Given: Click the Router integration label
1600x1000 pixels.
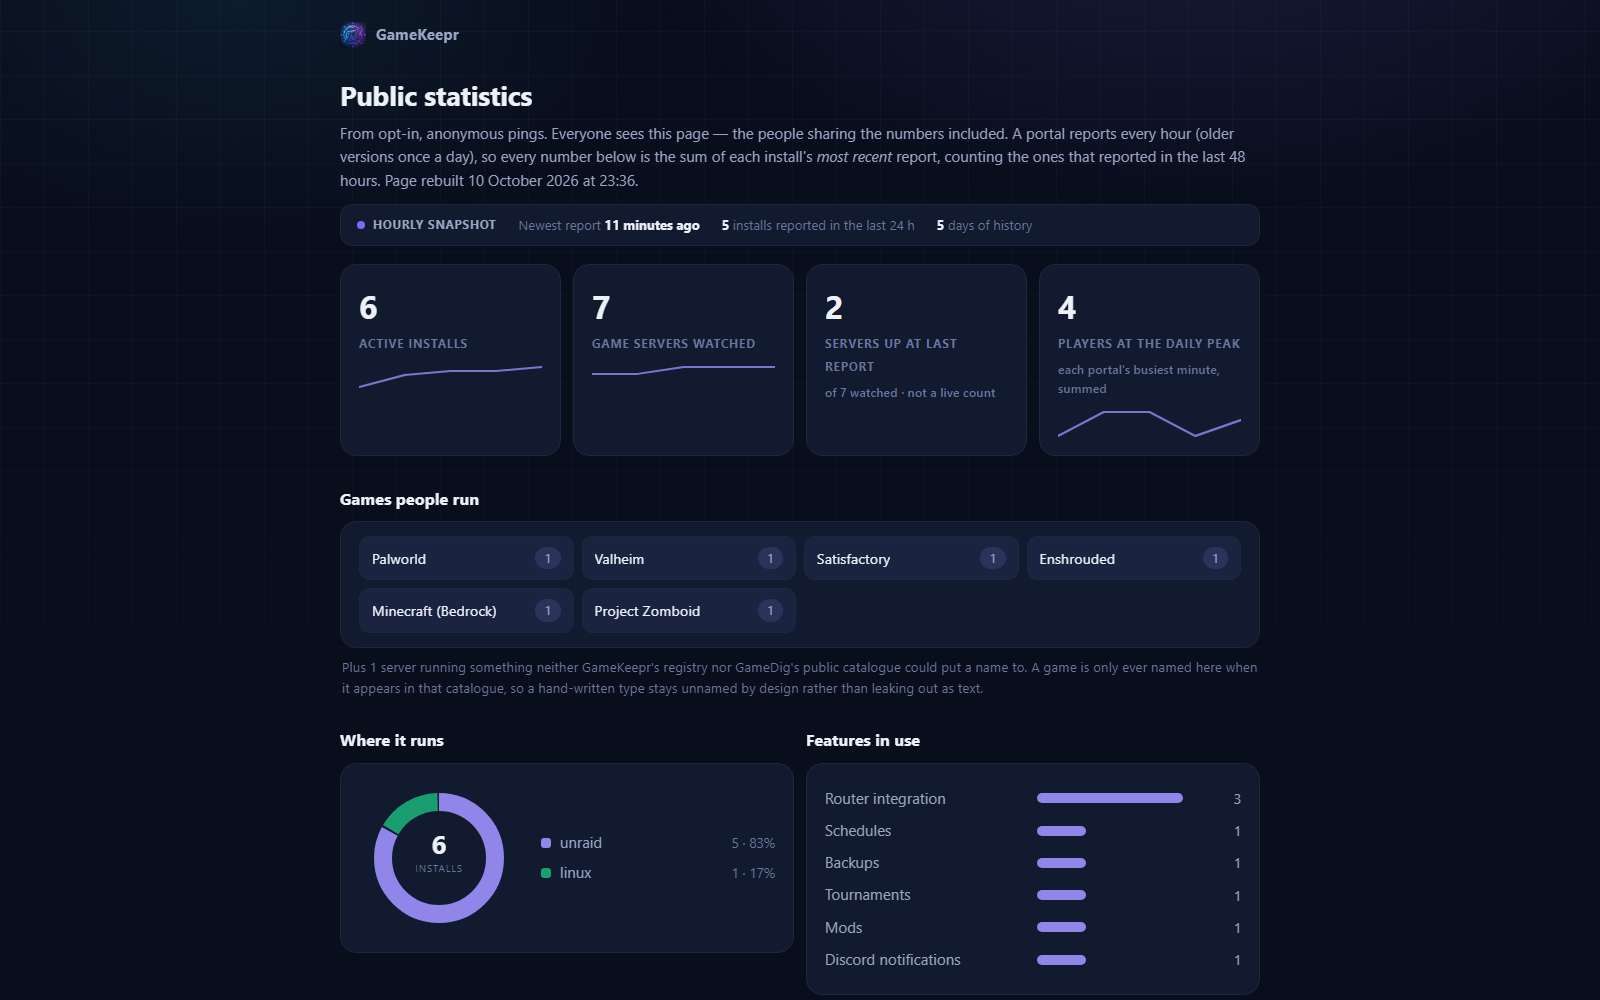Looking at the screenshot, I should [885, 799].
